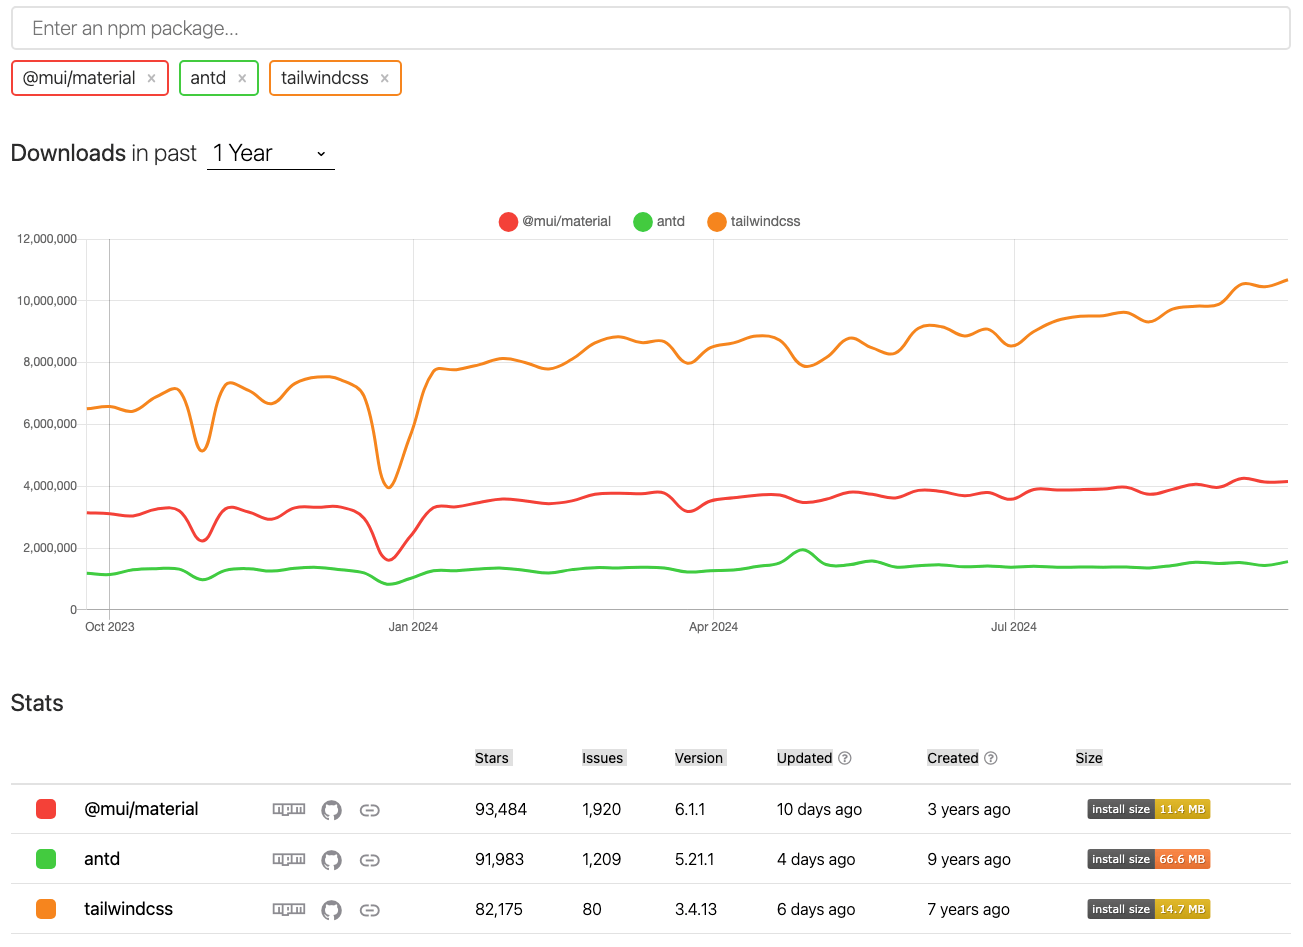Click the Oct 2023 axis label

click(x=110, y=627)
